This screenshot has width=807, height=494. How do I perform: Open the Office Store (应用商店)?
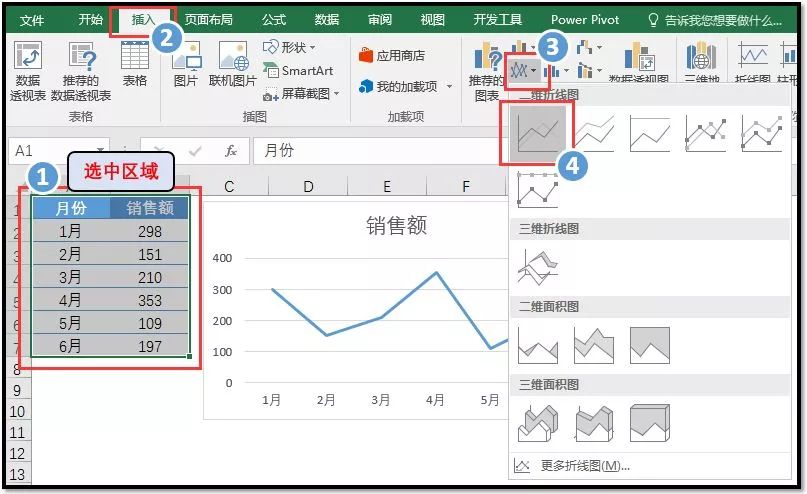coord(392,55)
